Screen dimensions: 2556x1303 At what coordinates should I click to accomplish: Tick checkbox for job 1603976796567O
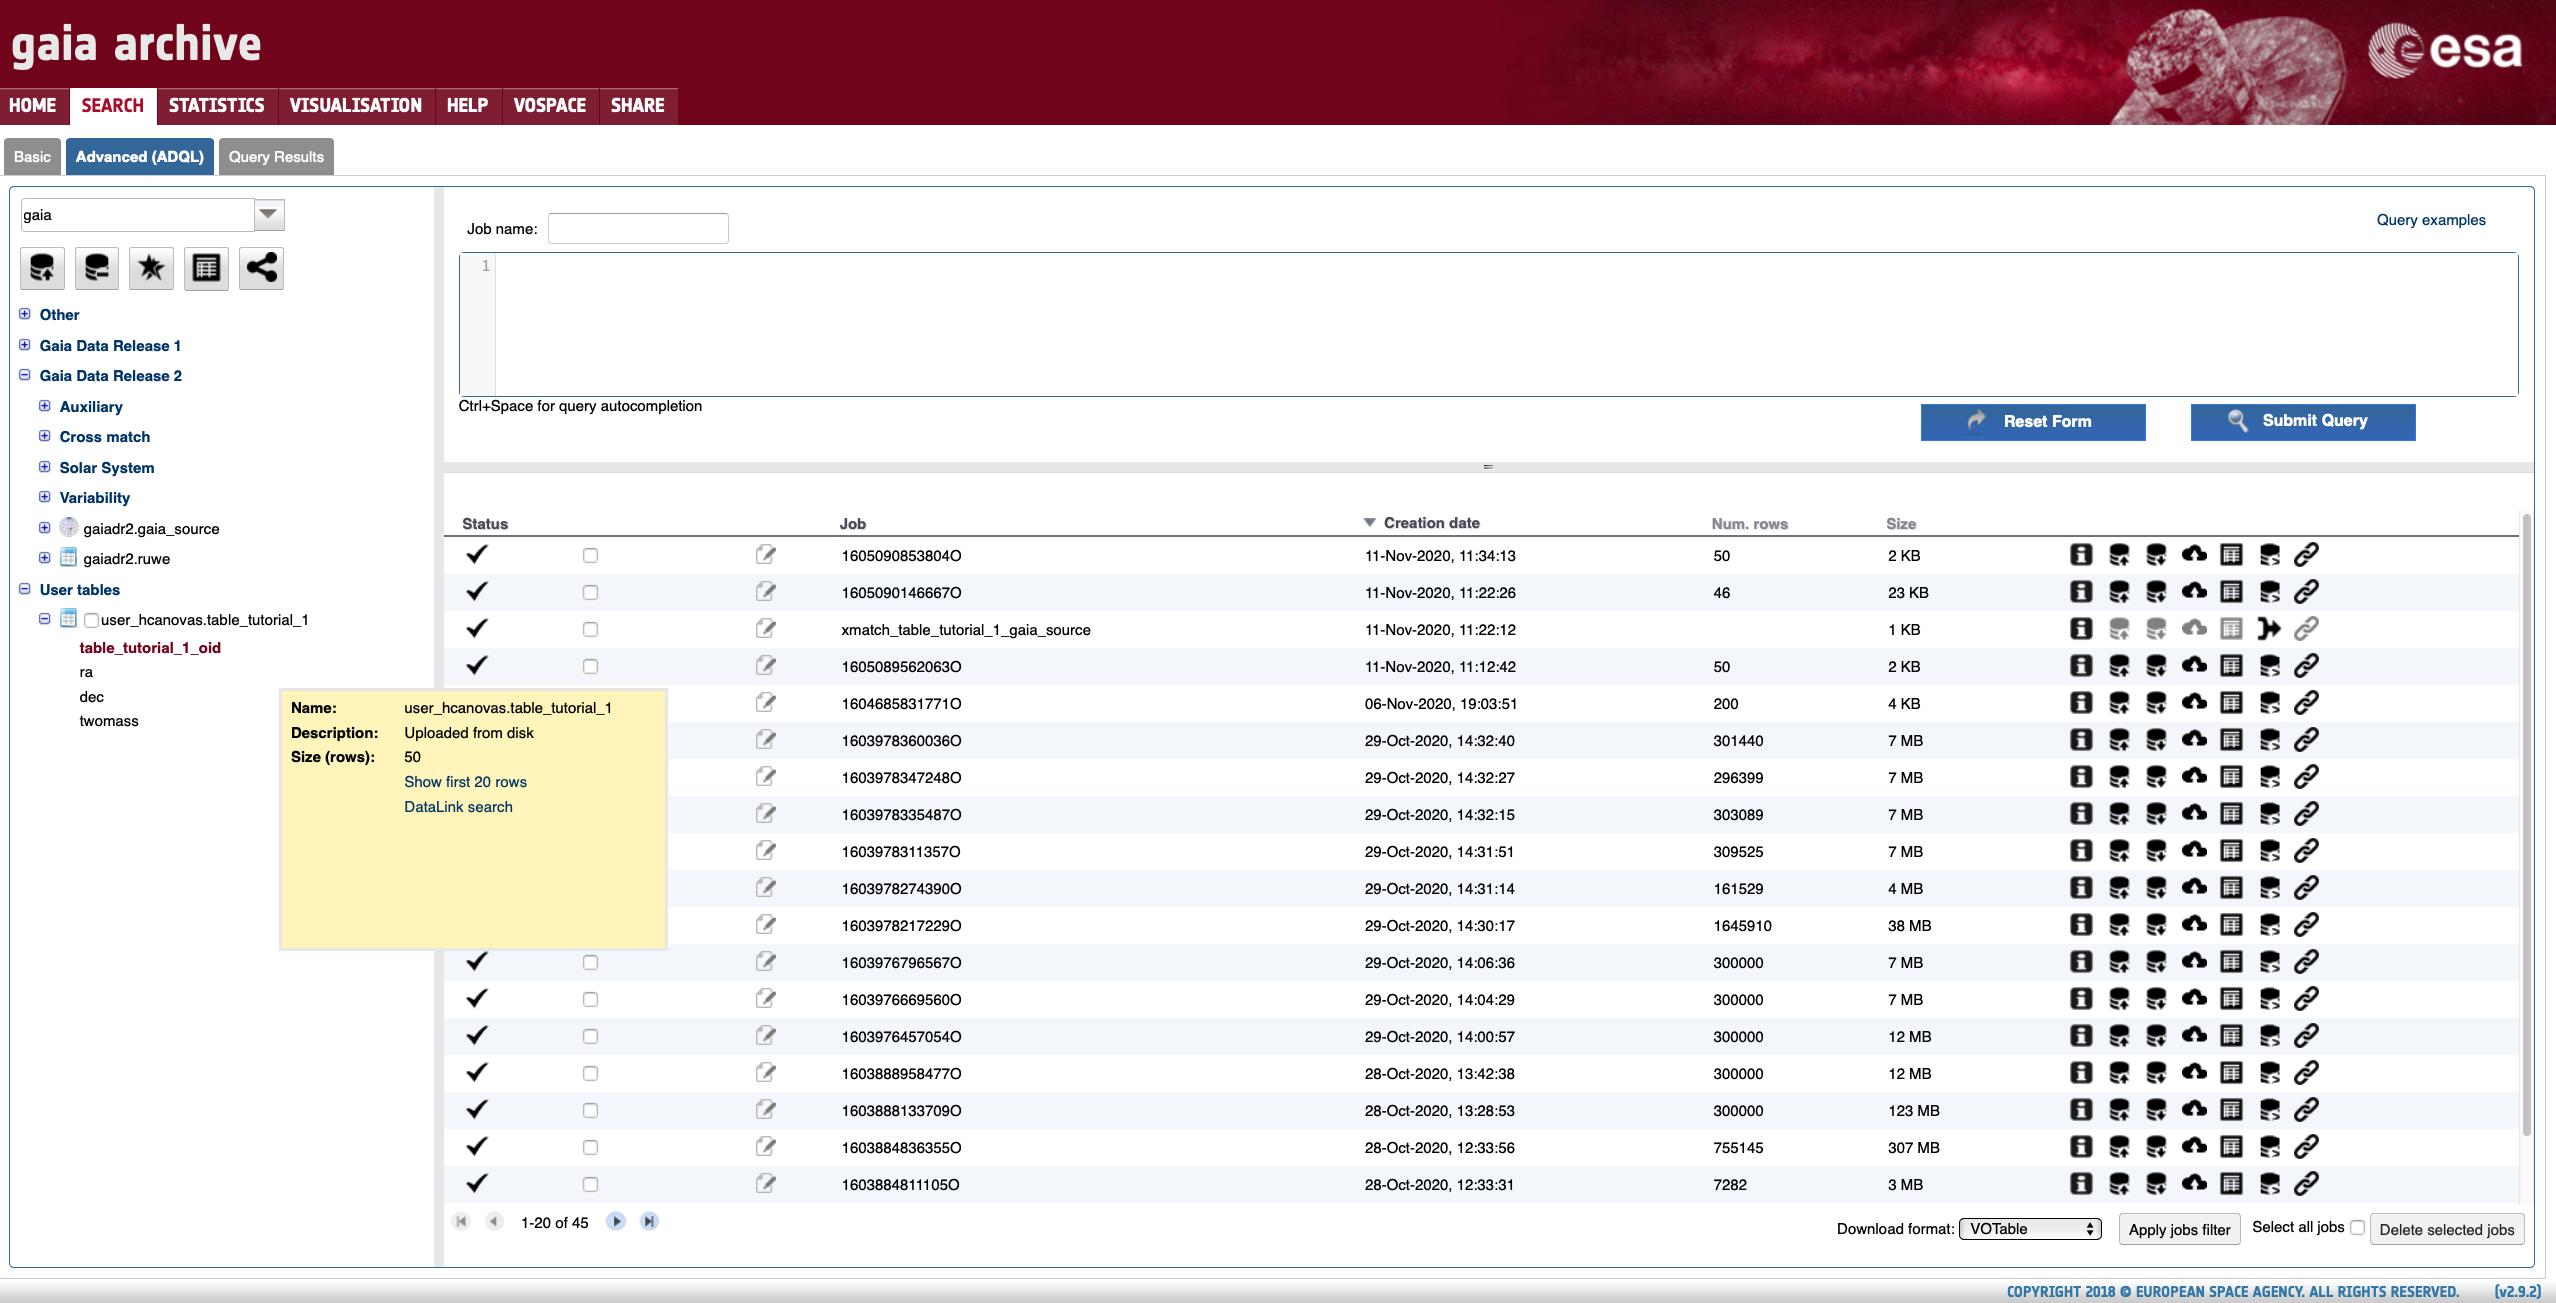point(590,963)
